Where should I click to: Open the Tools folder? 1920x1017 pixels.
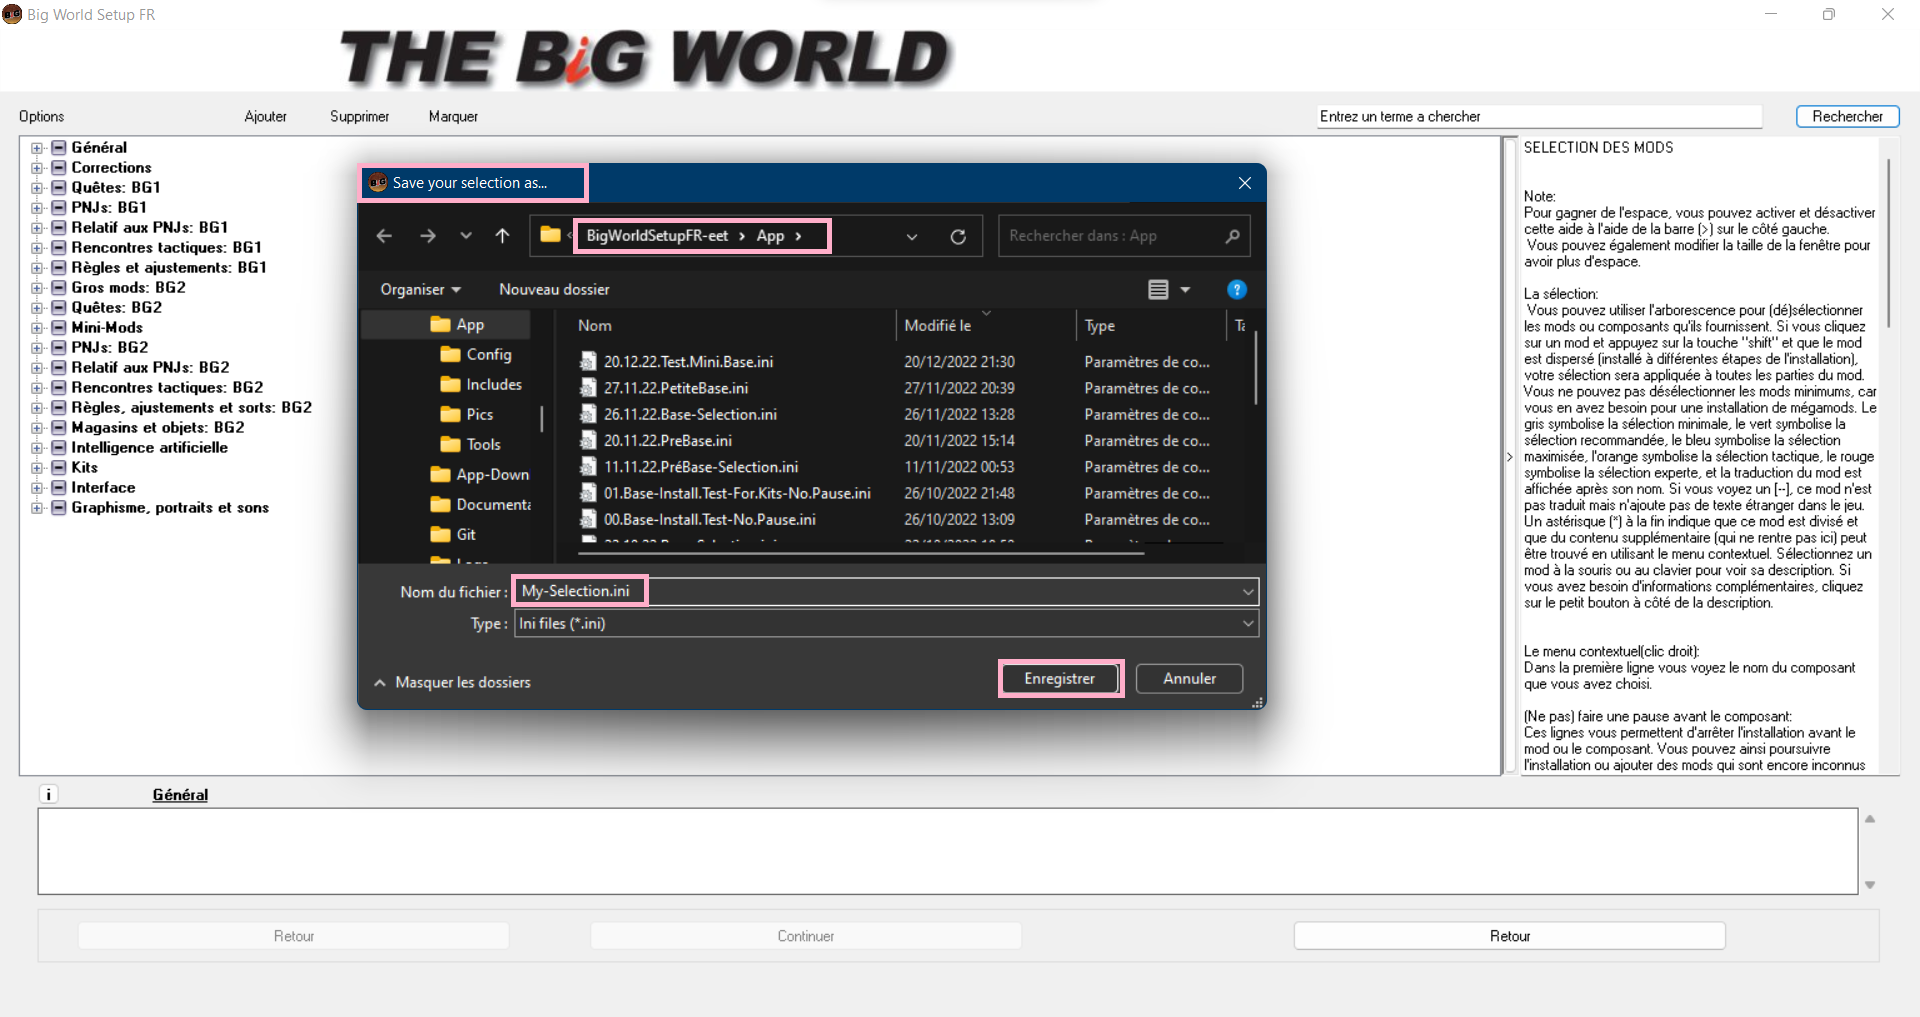point(470,445)
